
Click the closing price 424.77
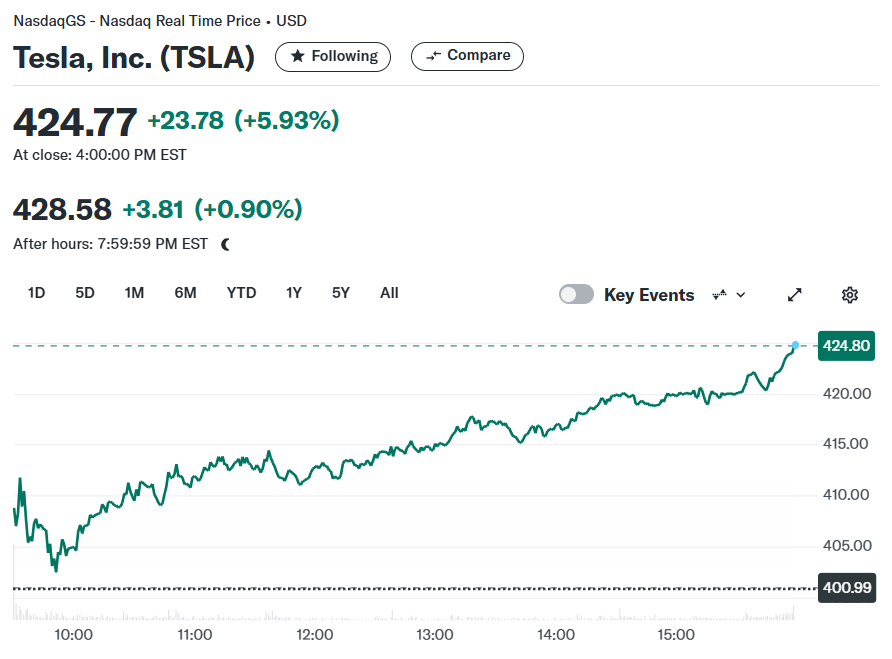pos(75,122)
